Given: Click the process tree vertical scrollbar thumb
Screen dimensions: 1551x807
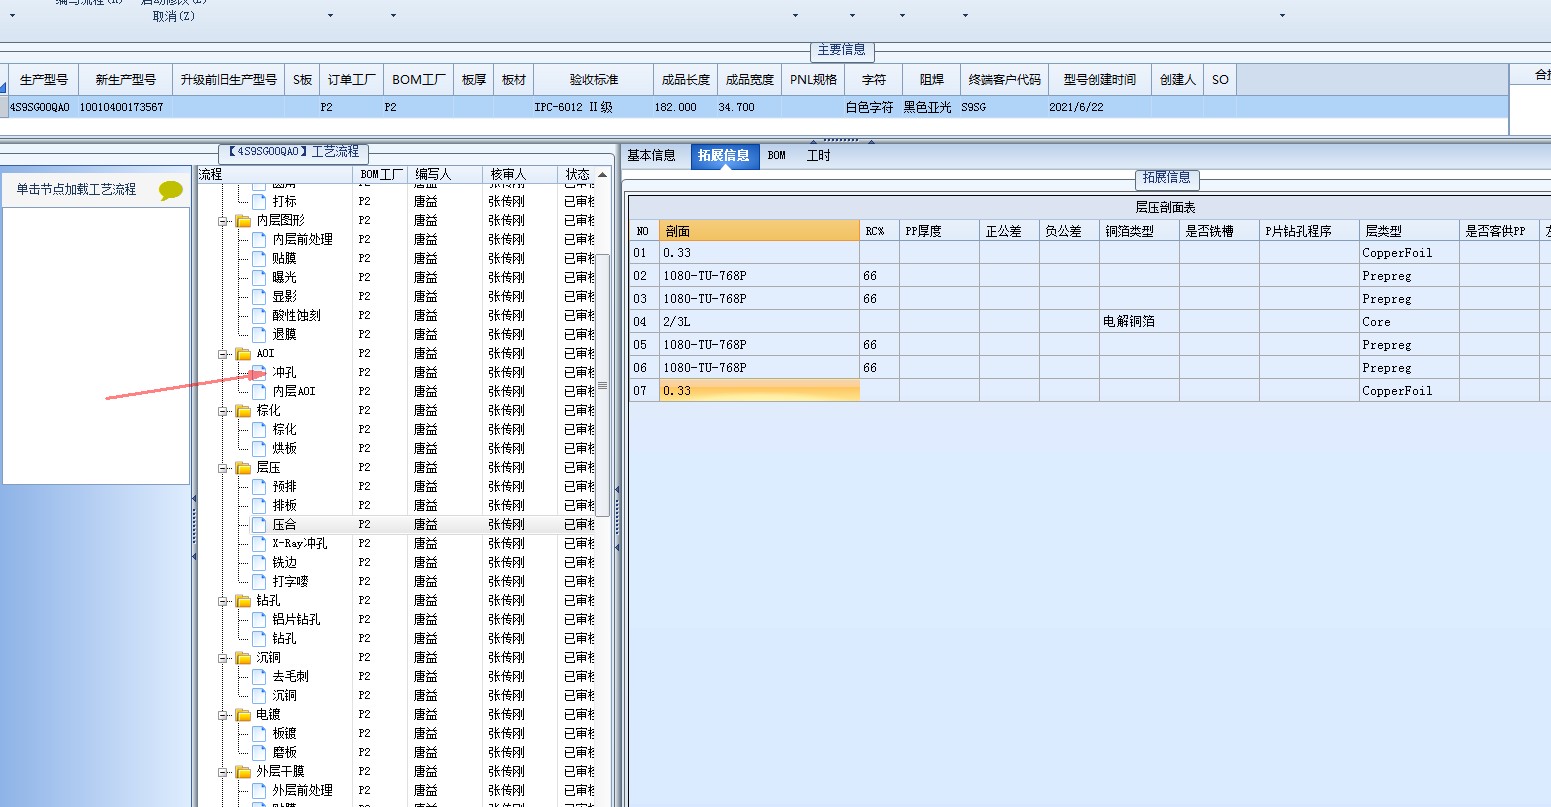Looking at the screenshot, I should 603,385.
